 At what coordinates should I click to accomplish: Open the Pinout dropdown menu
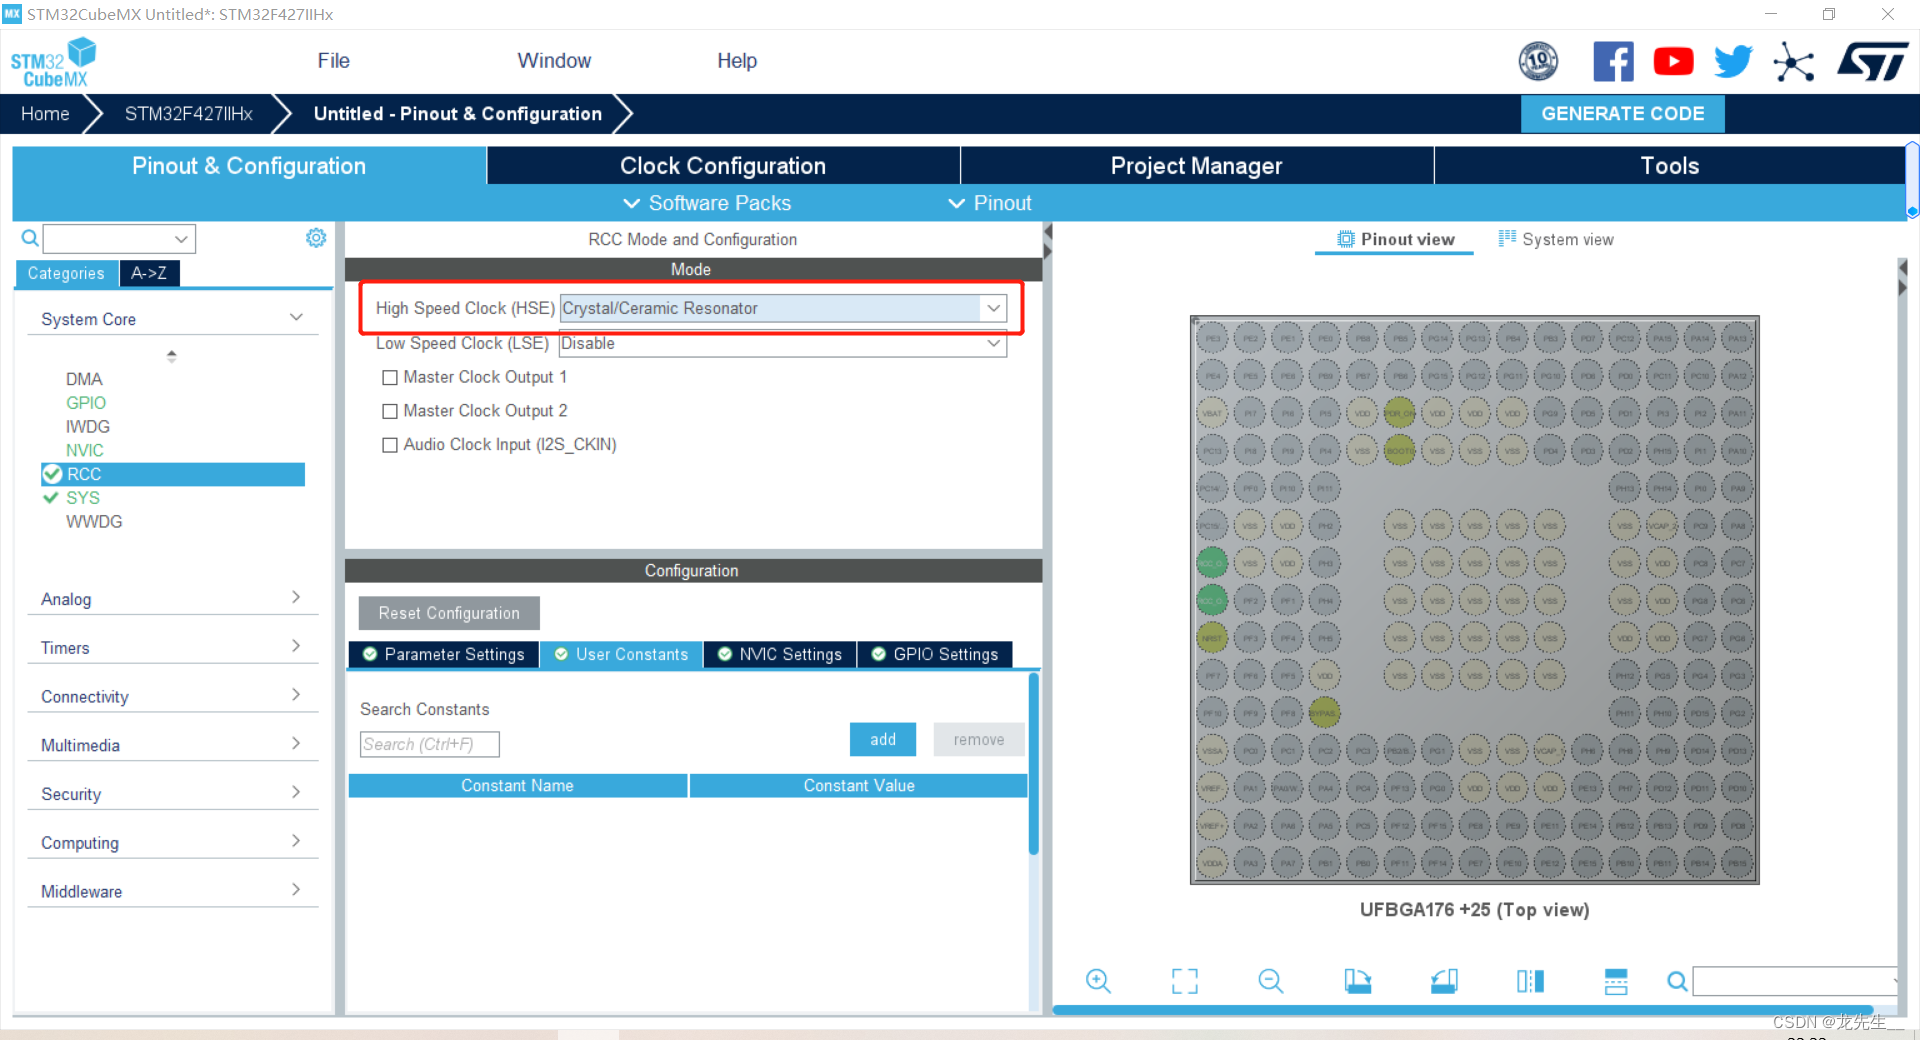(989, 203)
